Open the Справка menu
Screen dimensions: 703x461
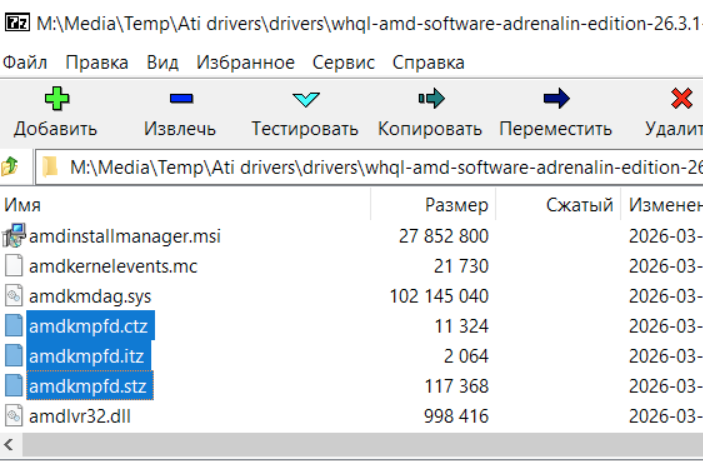(x=428, y=62)
